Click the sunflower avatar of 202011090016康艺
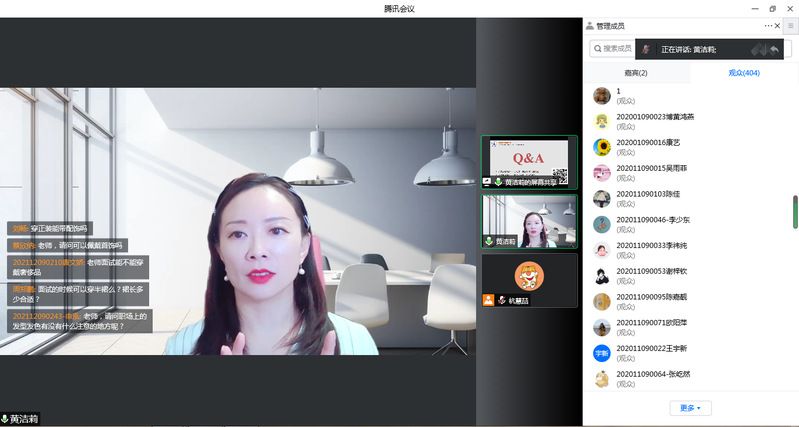 point(602,147)
